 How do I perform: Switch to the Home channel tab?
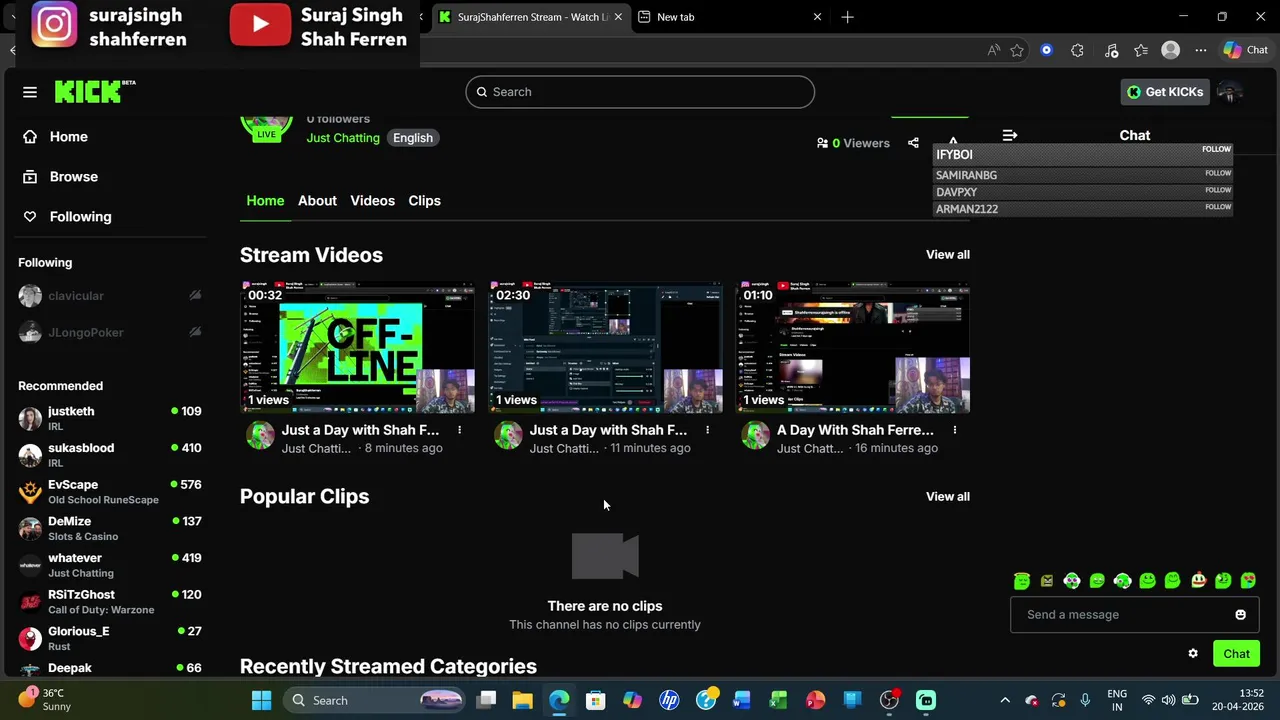pyautogui.click(x=265, y=201)
